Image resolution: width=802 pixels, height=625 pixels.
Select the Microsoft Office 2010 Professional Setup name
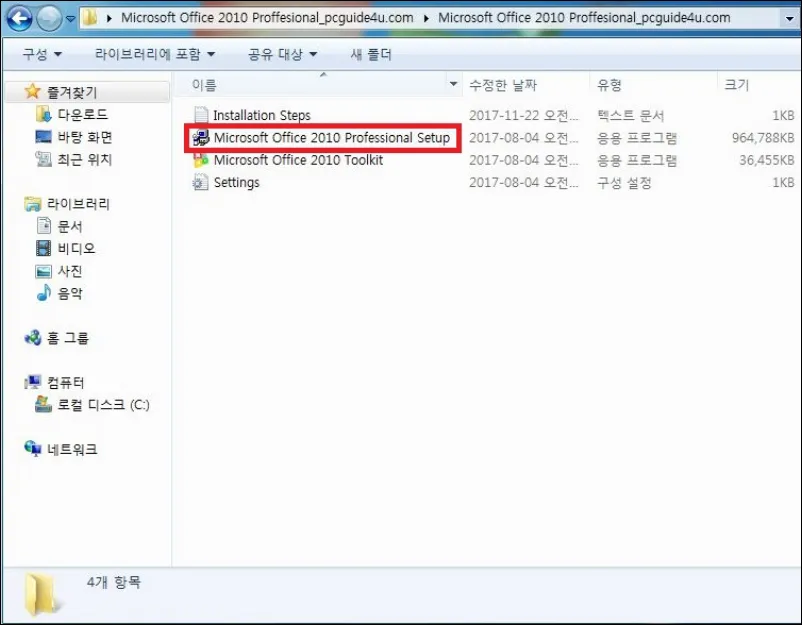click(x=331, y=138)
